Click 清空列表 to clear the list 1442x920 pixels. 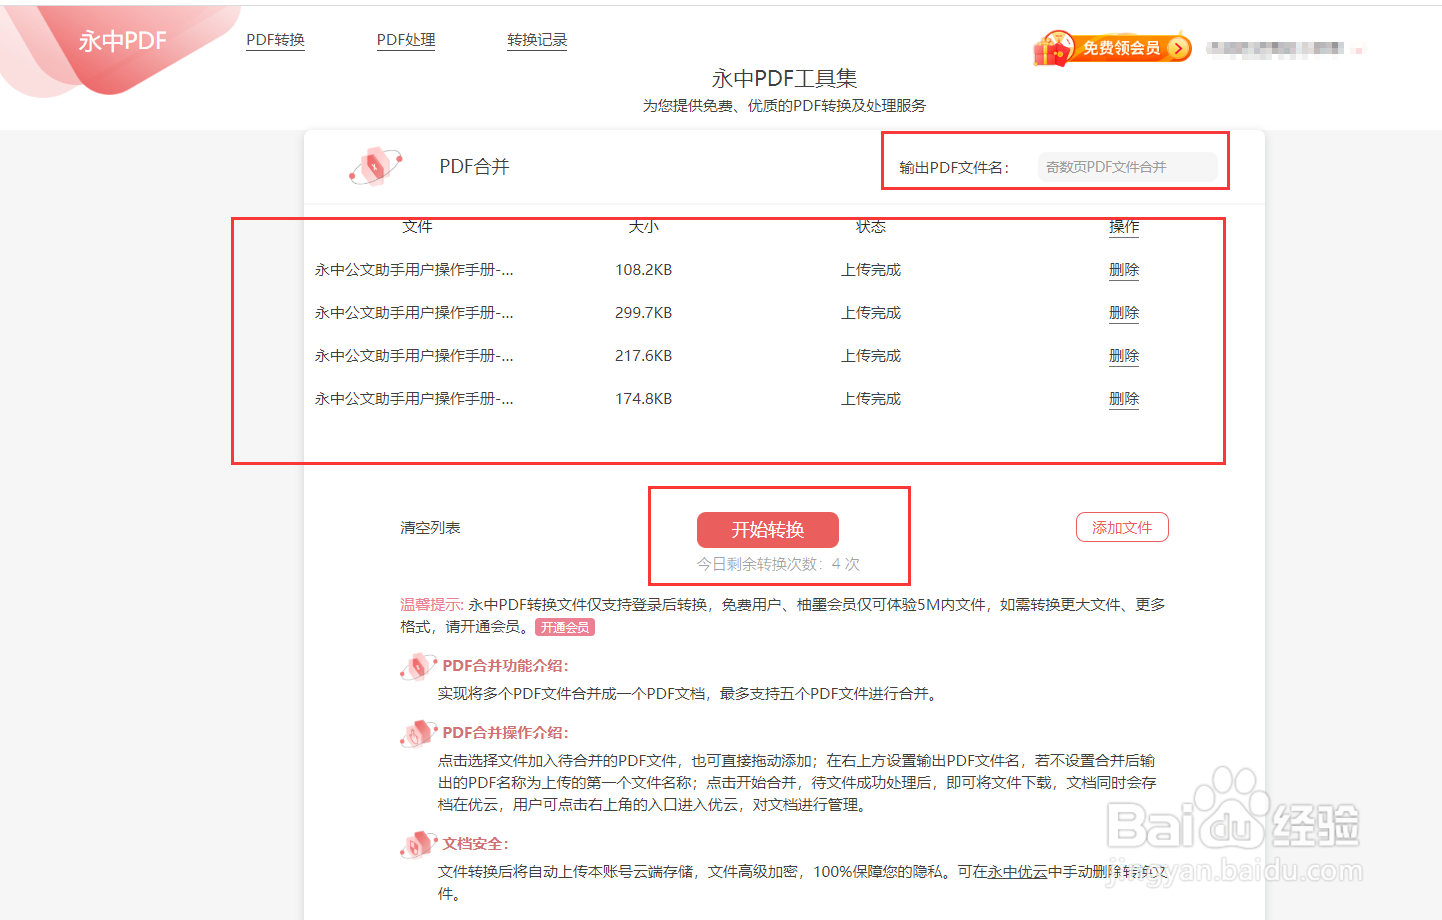coord(430,528)
